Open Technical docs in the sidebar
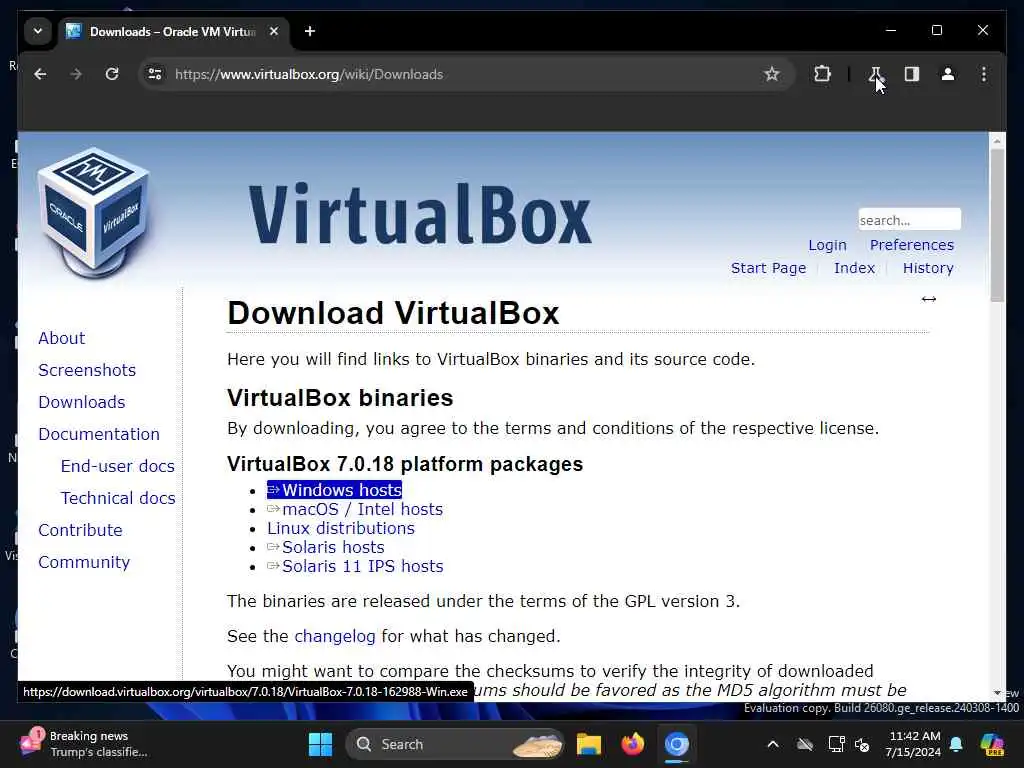 [118, 498]
